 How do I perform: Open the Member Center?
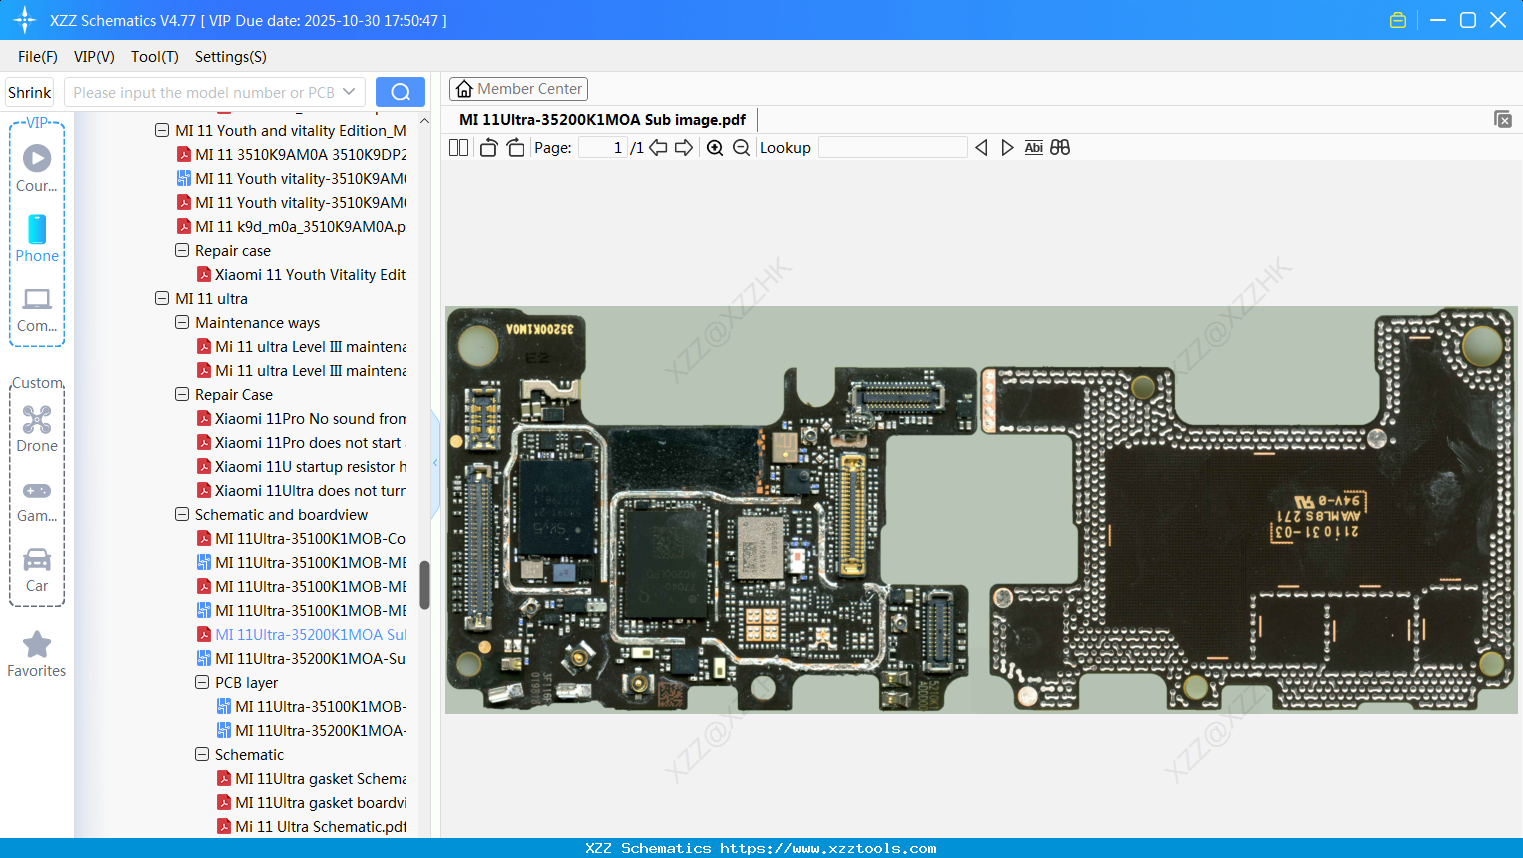pos(518,88)
